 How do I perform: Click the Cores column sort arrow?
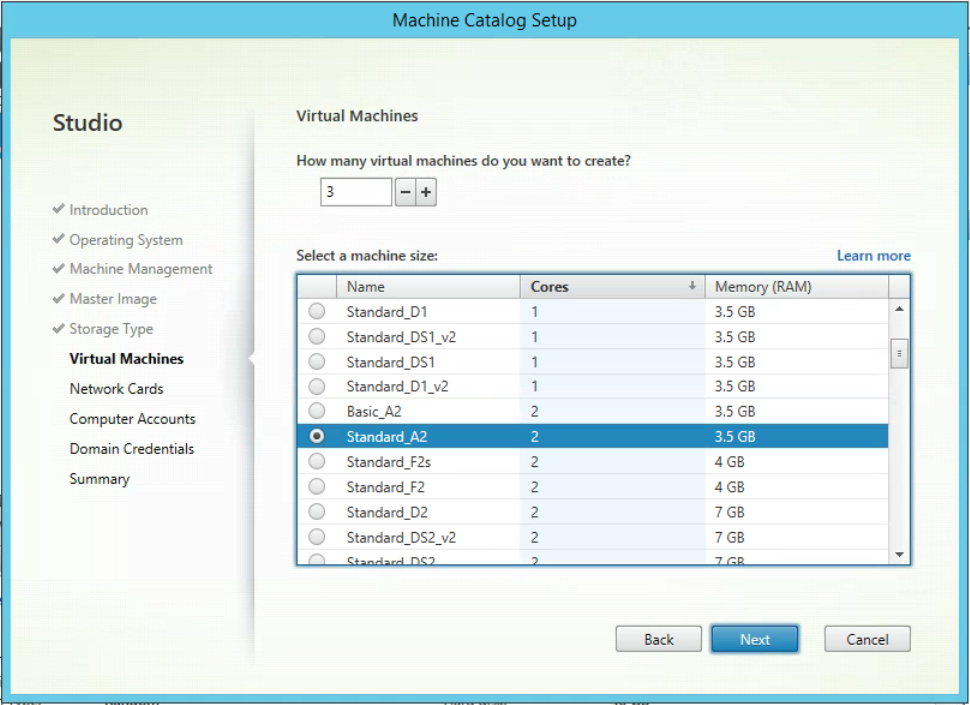point(692,286)
